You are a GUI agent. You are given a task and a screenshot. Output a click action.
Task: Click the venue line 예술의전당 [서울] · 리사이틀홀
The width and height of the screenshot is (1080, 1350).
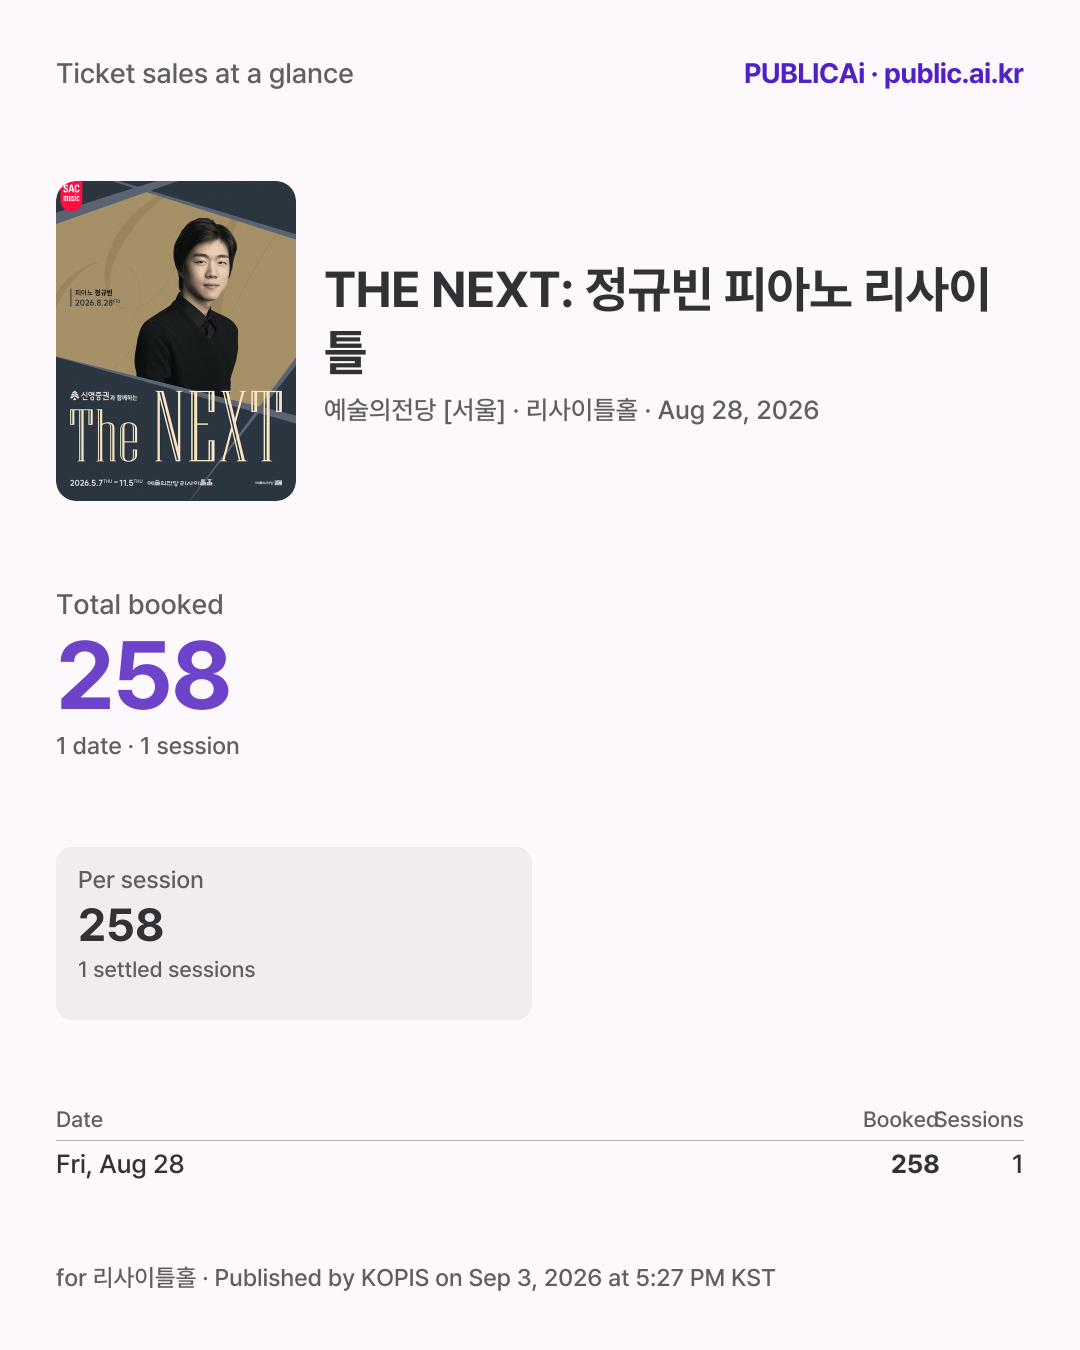(481, 410)
